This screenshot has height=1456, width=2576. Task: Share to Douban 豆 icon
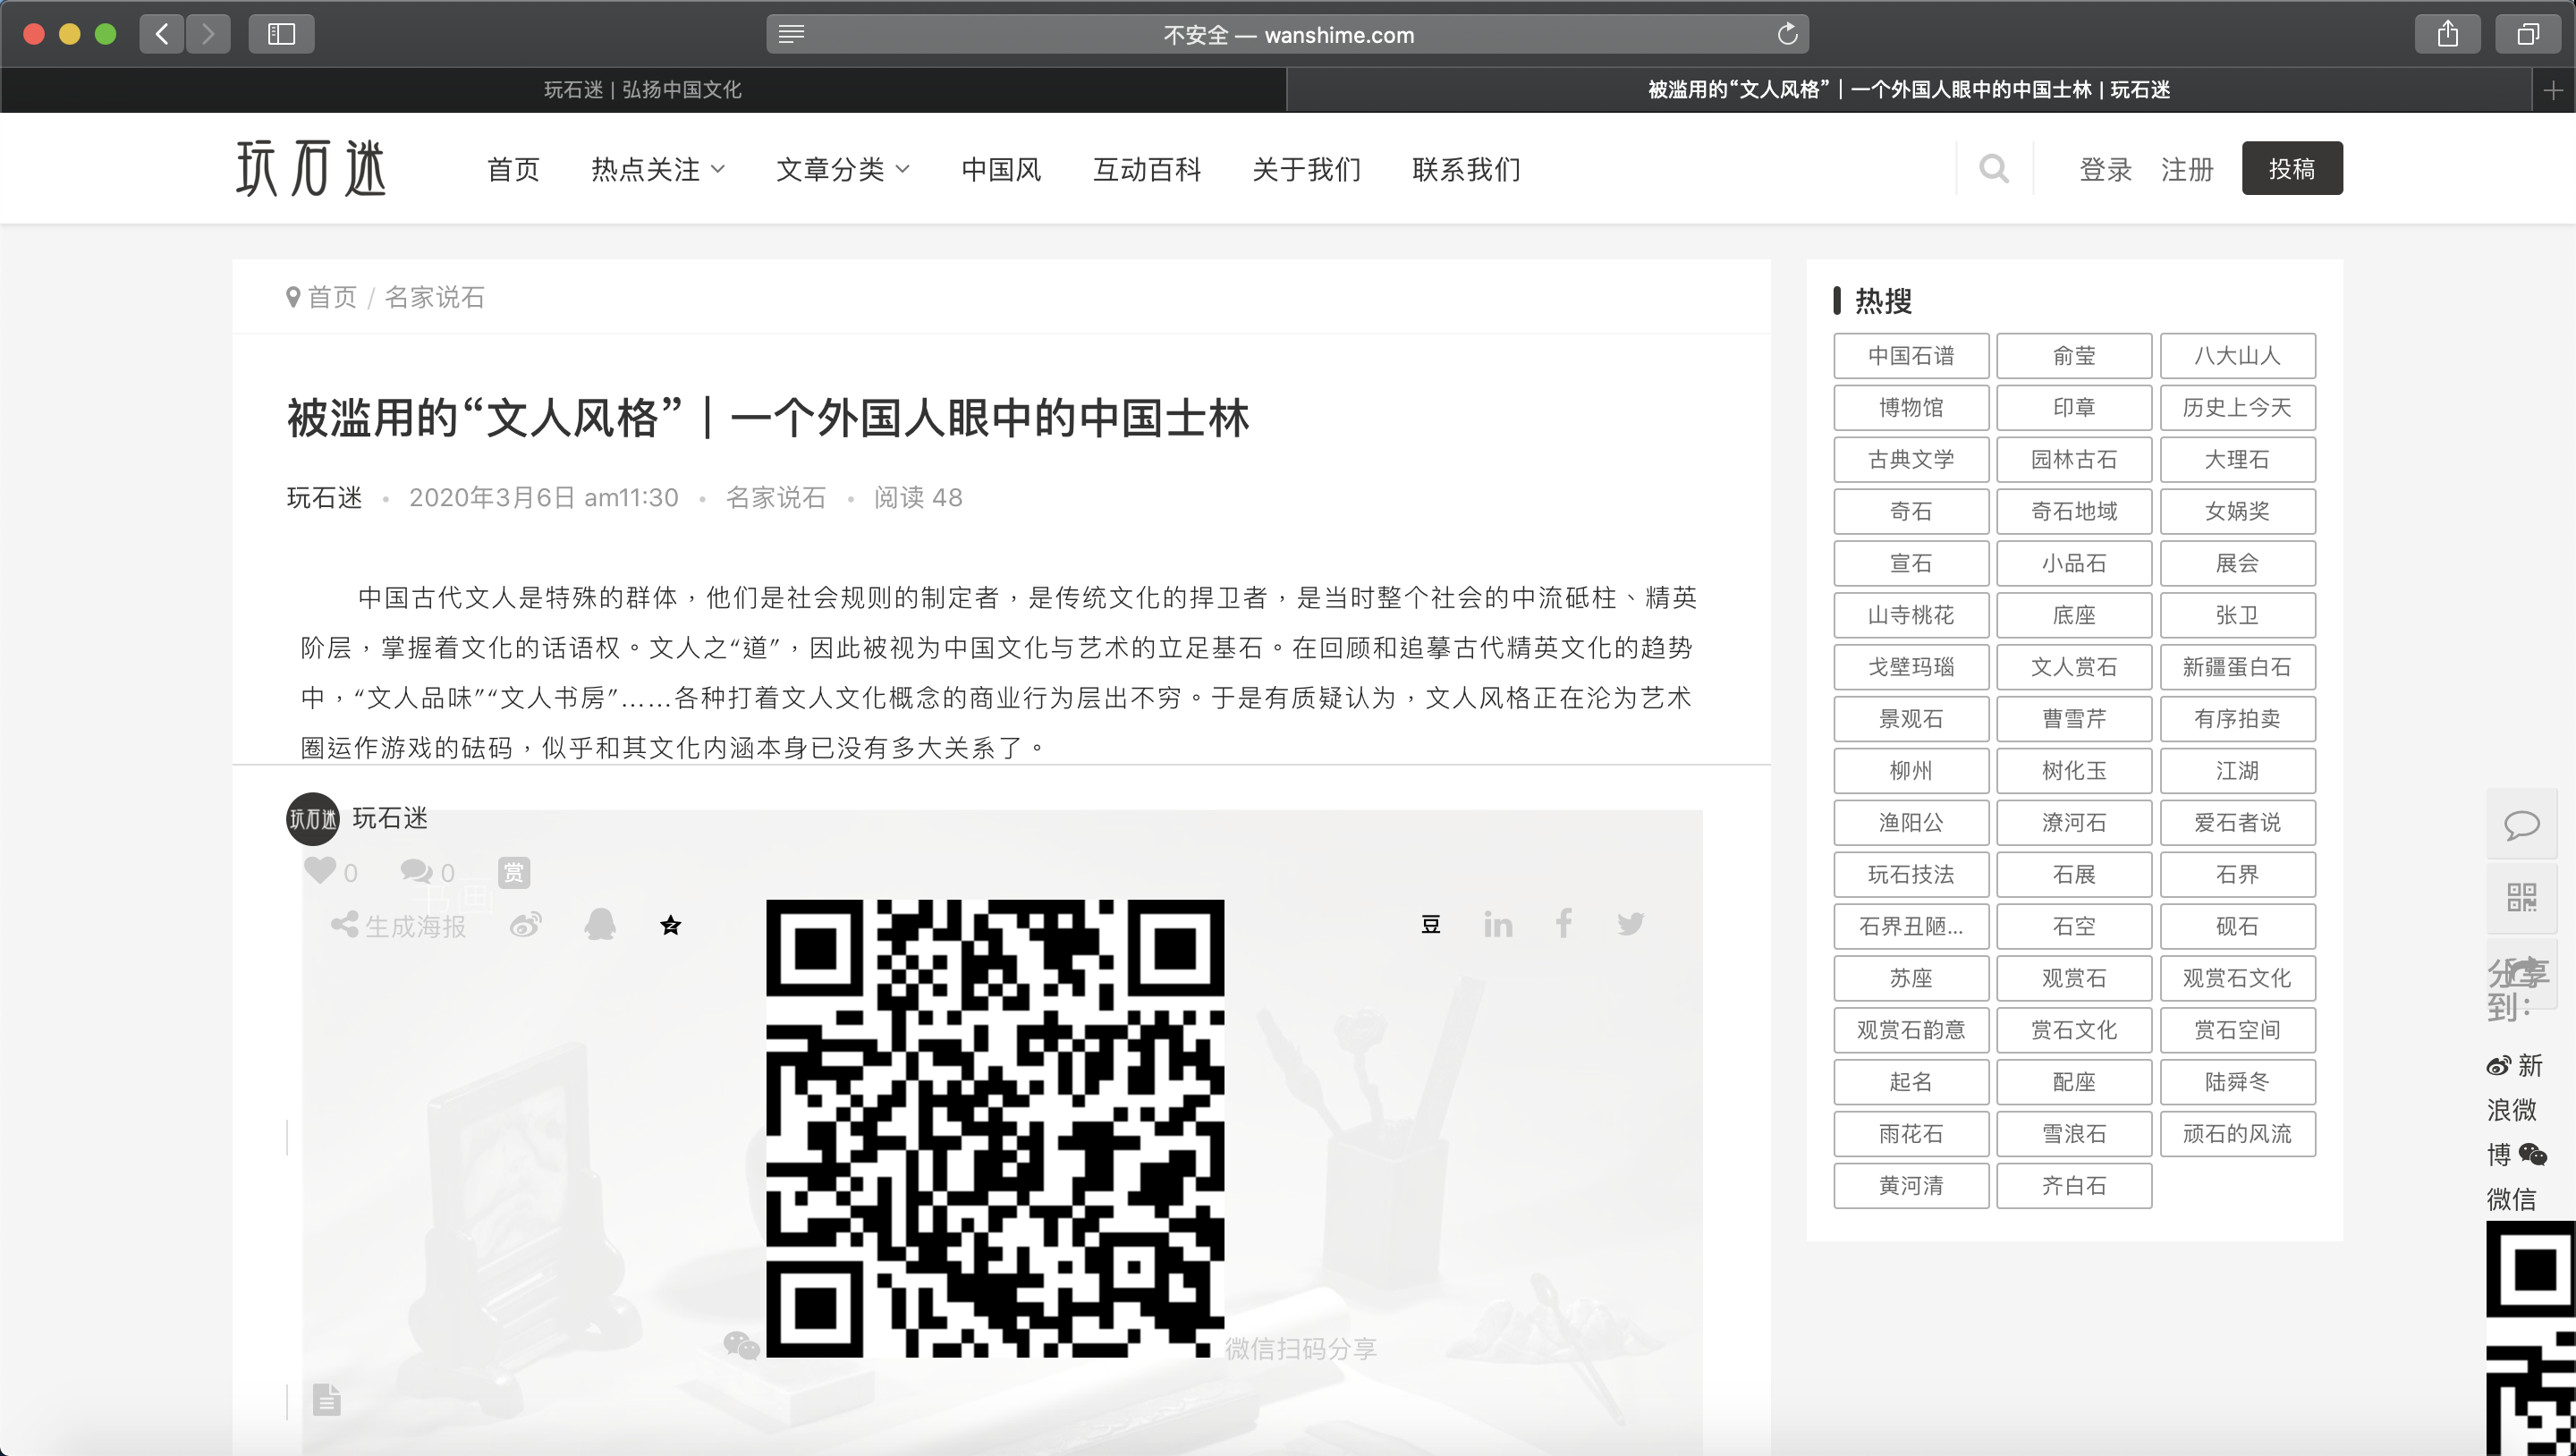(x=1431, y=924)
